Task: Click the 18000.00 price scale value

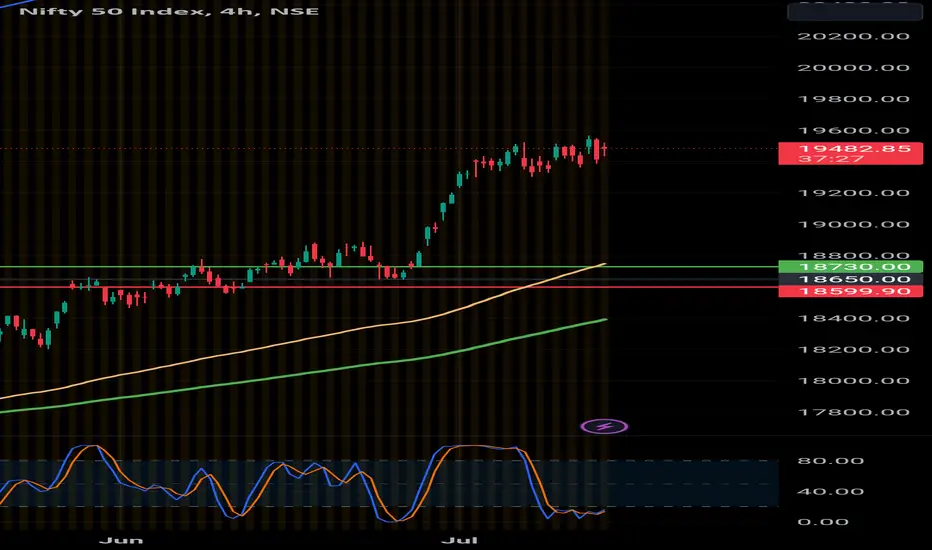Action: (854, 381)
